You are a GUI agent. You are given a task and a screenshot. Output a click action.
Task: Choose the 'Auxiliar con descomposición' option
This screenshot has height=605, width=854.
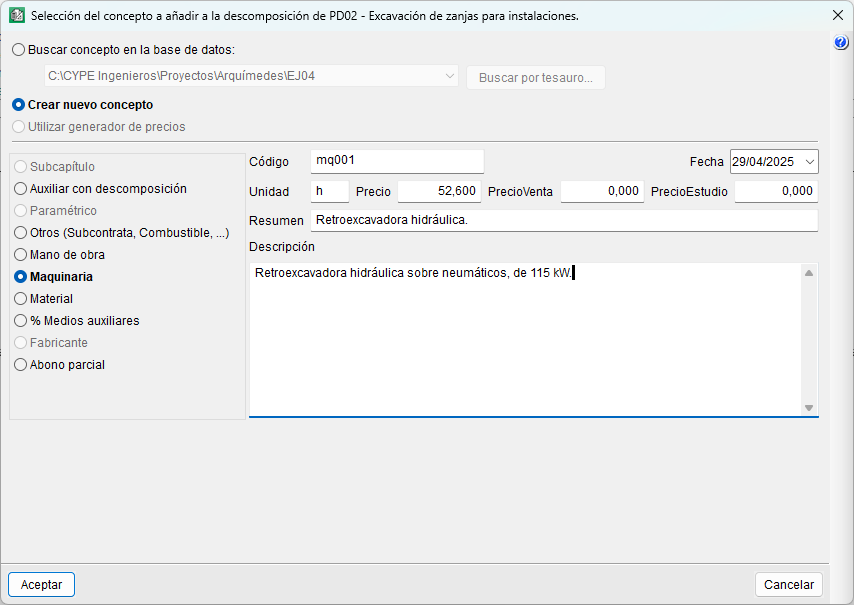(x=20, y=188)
